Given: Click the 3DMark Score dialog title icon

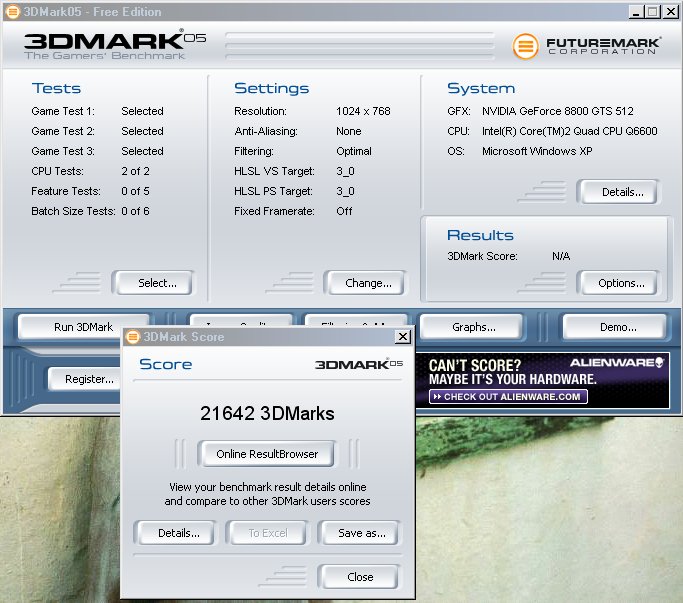Looking at the screenshot, I should (x=133, y=337).
